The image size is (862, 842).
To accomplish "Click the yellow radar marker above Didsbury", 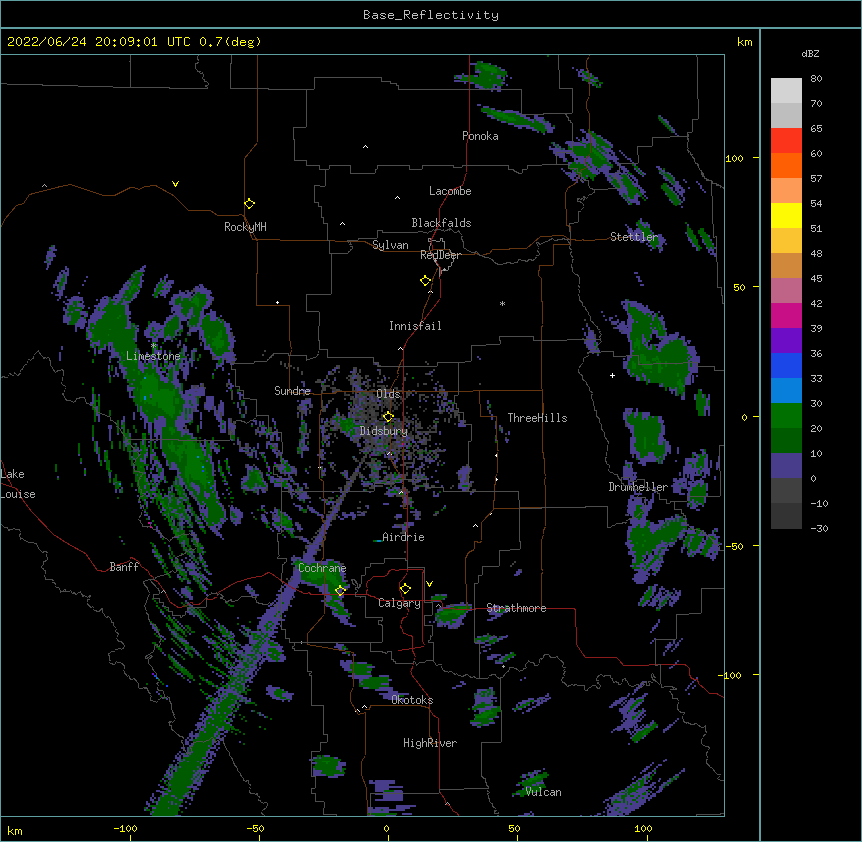I will (x=388, y=416).
